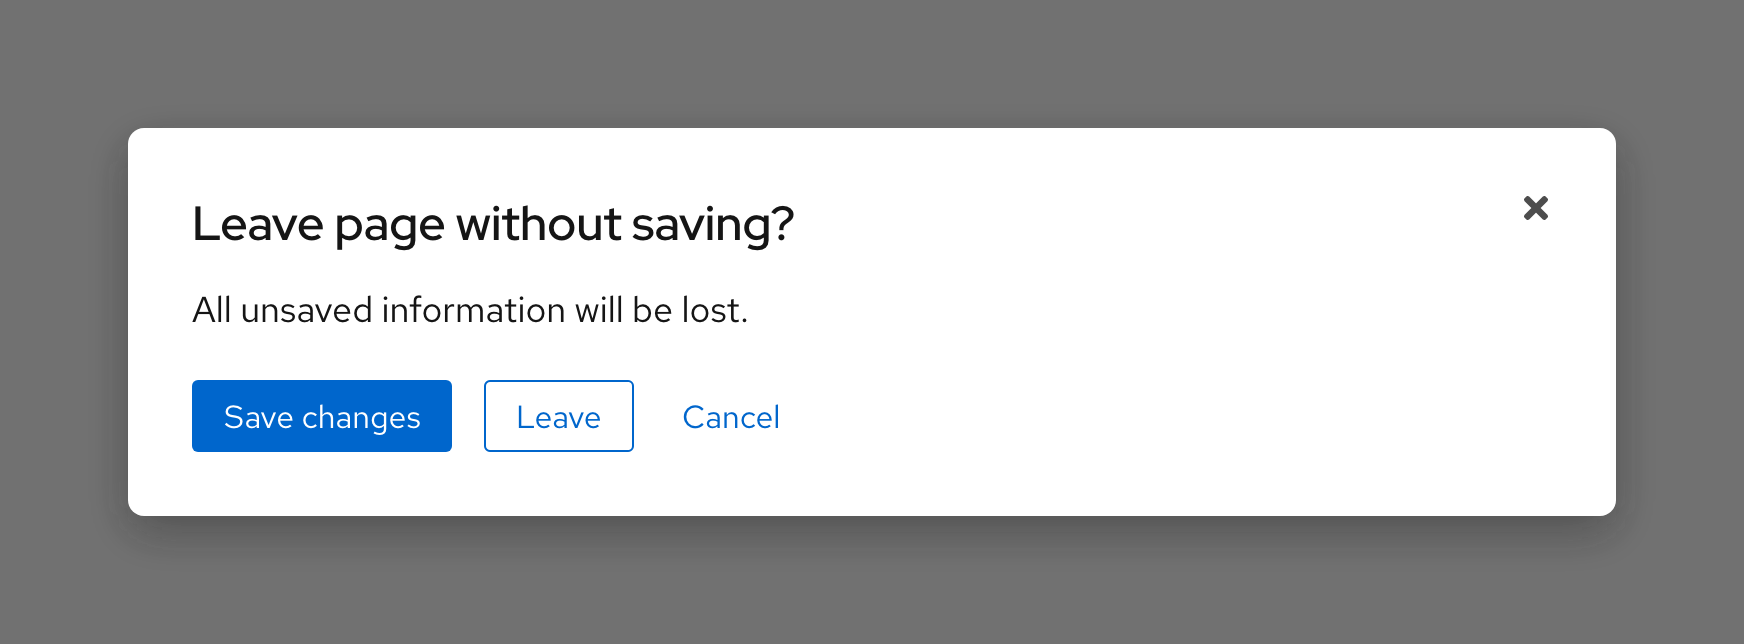Click the dialog title text
The height and width of the screenshot is (644, 1744).
point(492,224)
